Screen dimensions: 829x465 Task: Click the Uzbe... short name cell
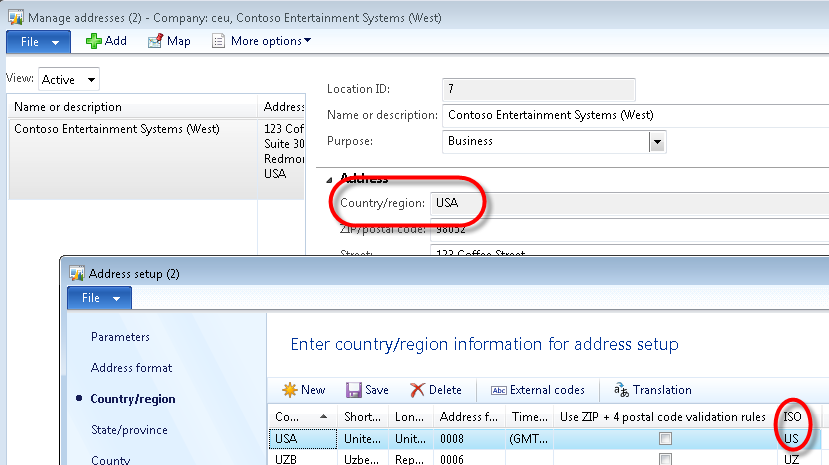(x=363, y=459)
